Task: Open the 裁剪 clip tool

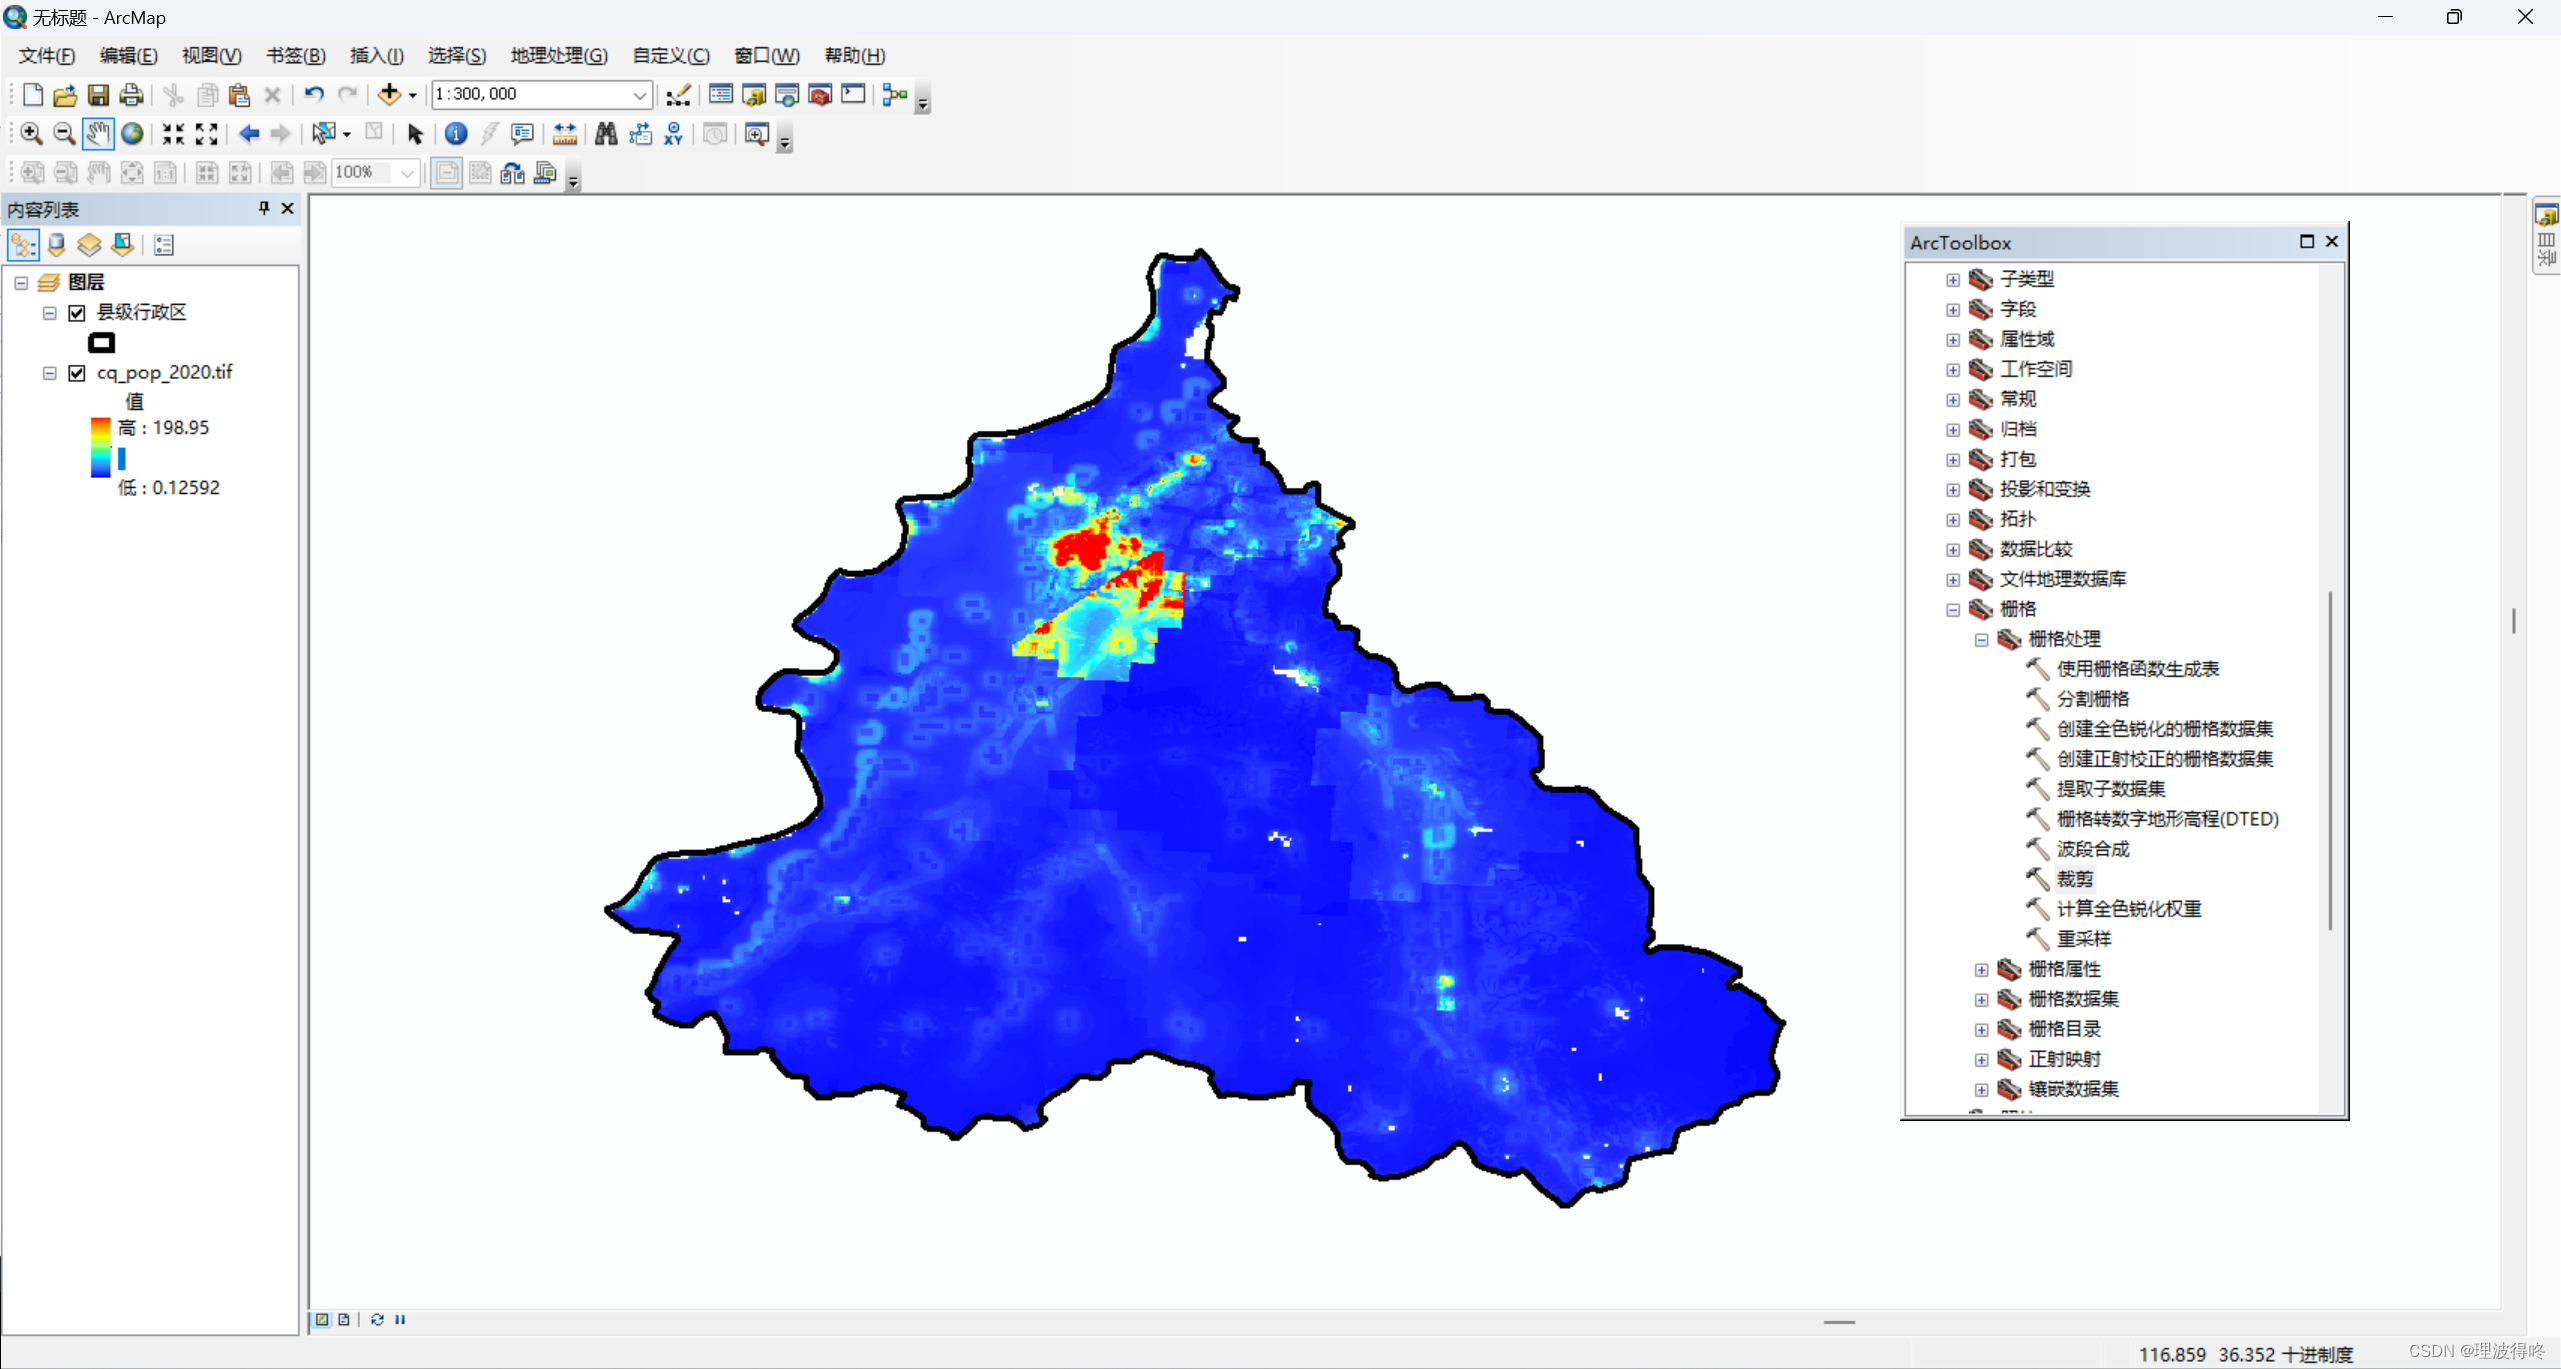Action: point(2074,879)
